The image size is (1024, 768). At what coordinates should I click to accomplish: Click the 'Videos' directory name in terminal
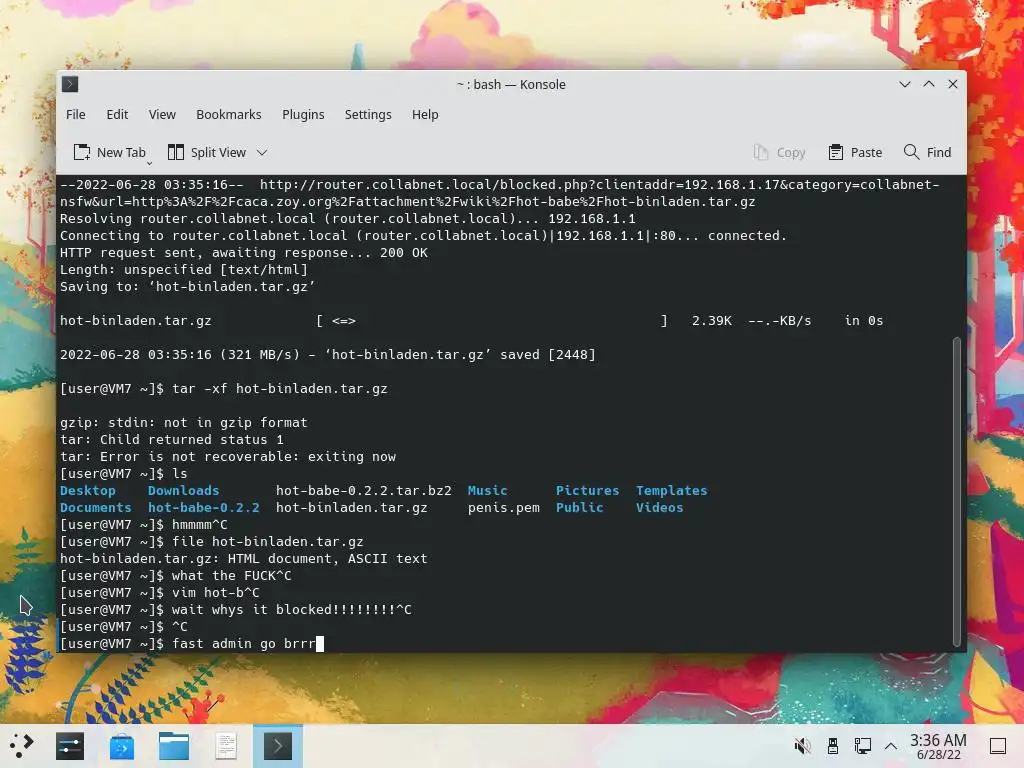tap(660, 507)
